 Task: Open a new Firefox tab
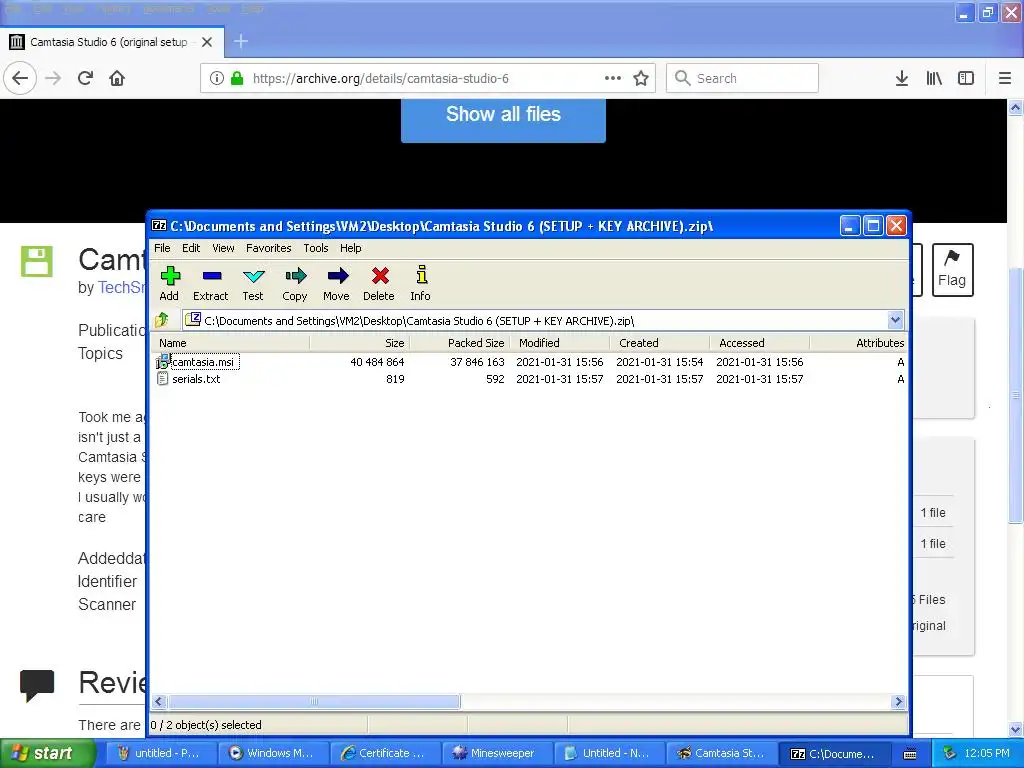[240, 42]
